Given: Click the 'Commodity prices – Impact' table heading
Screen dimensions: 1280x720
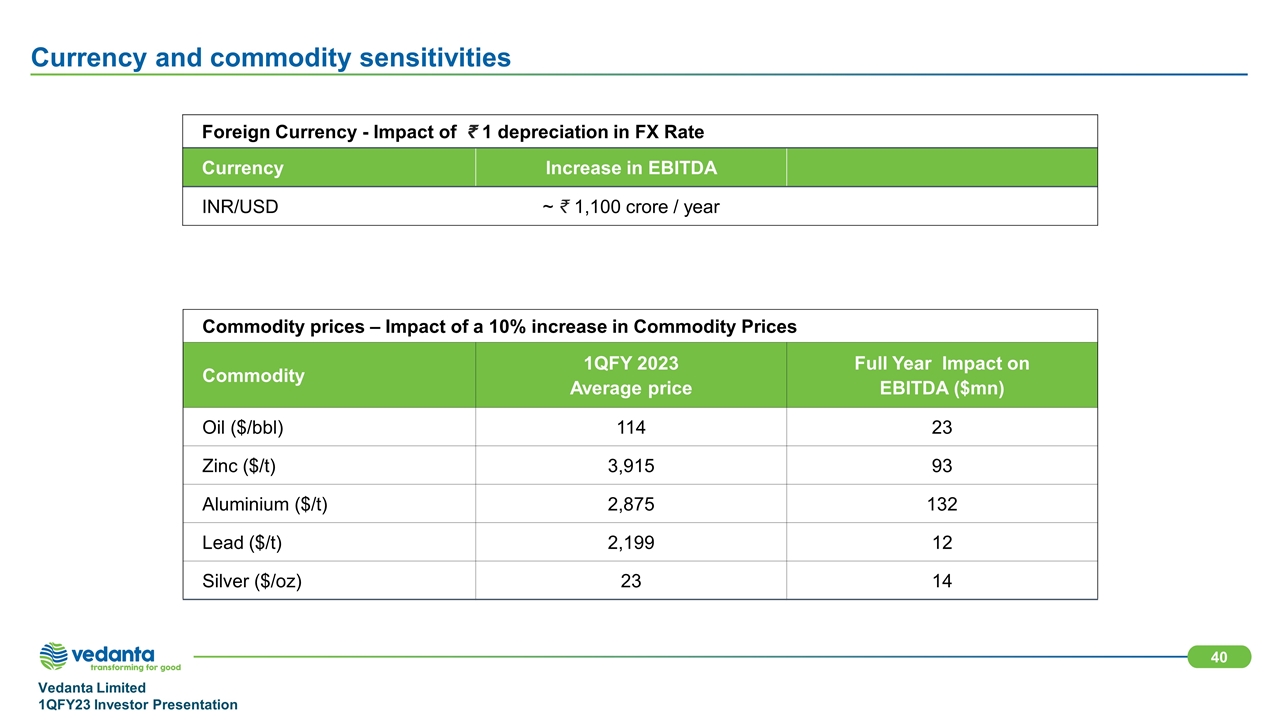Looking at the screenshot, I should point(500,327).
